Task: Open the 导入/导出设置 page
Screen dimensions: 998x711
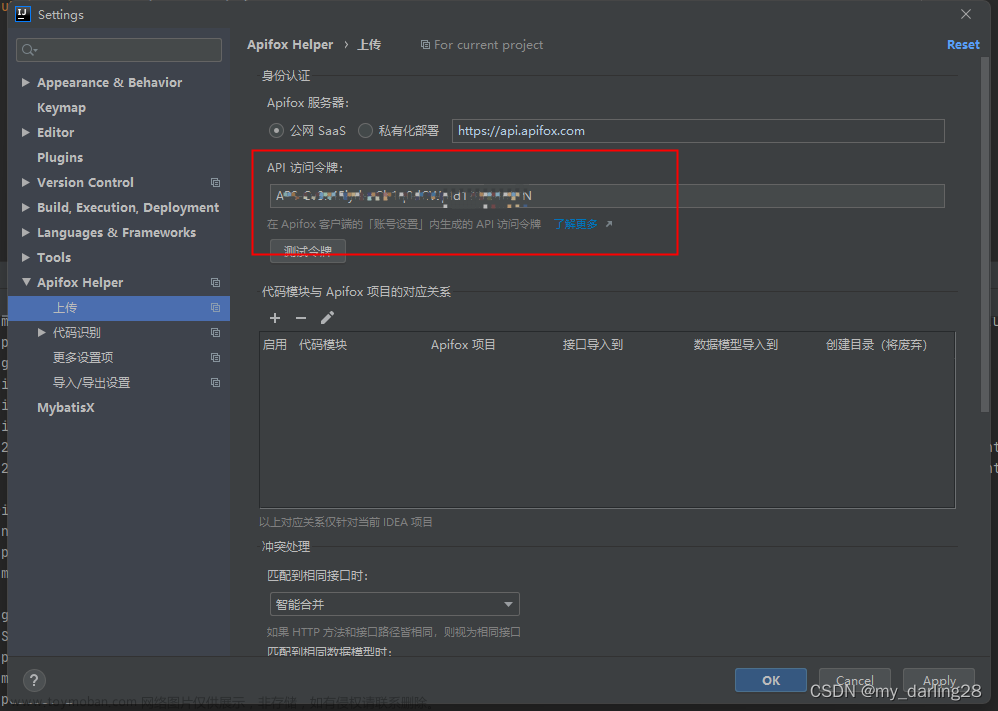Action: [91, 383]
